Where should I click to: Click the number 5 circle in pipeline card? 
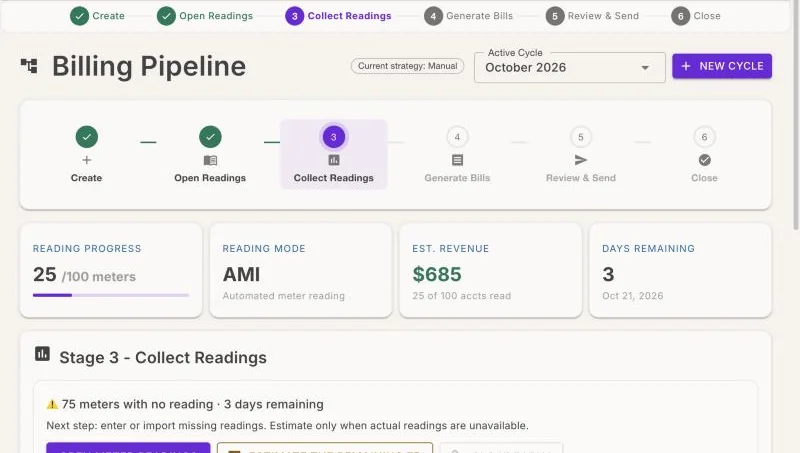point(581,137)
